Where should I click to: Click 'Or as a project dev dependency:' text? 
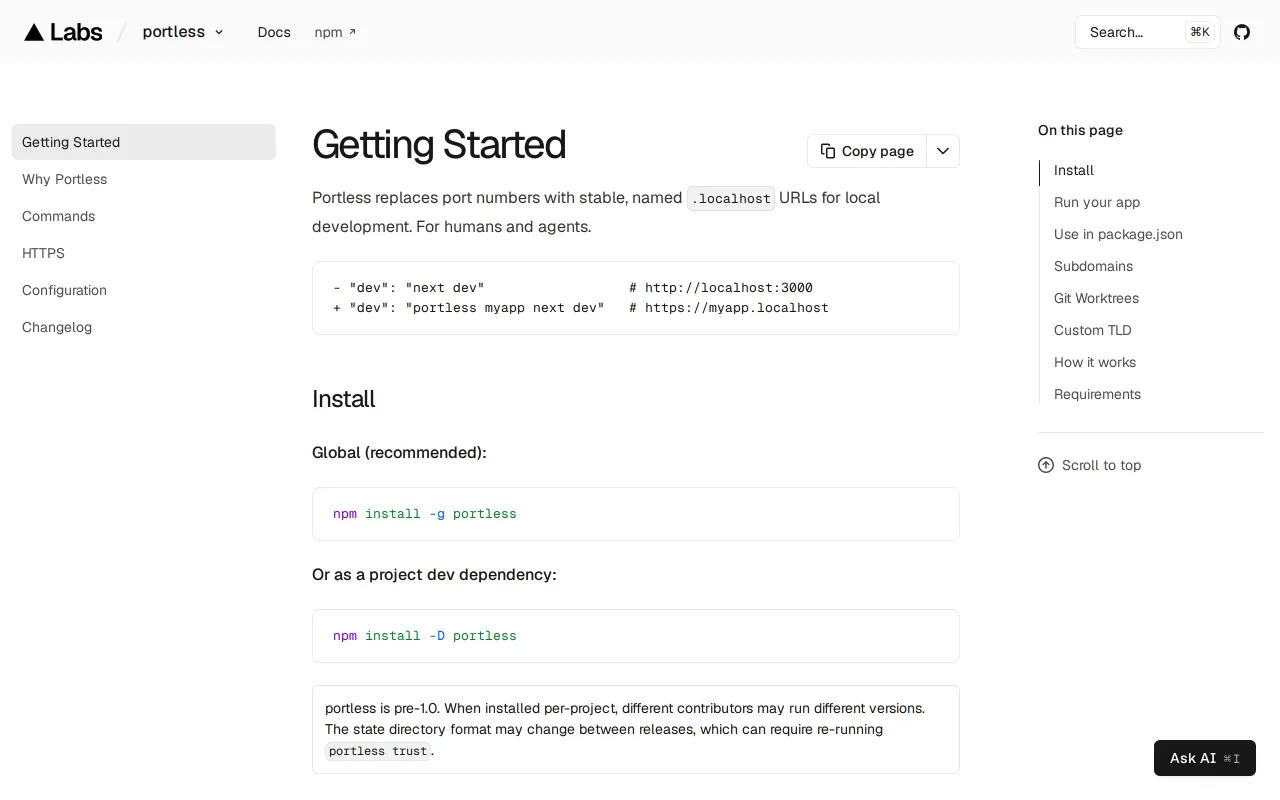[x=434, y=575]
